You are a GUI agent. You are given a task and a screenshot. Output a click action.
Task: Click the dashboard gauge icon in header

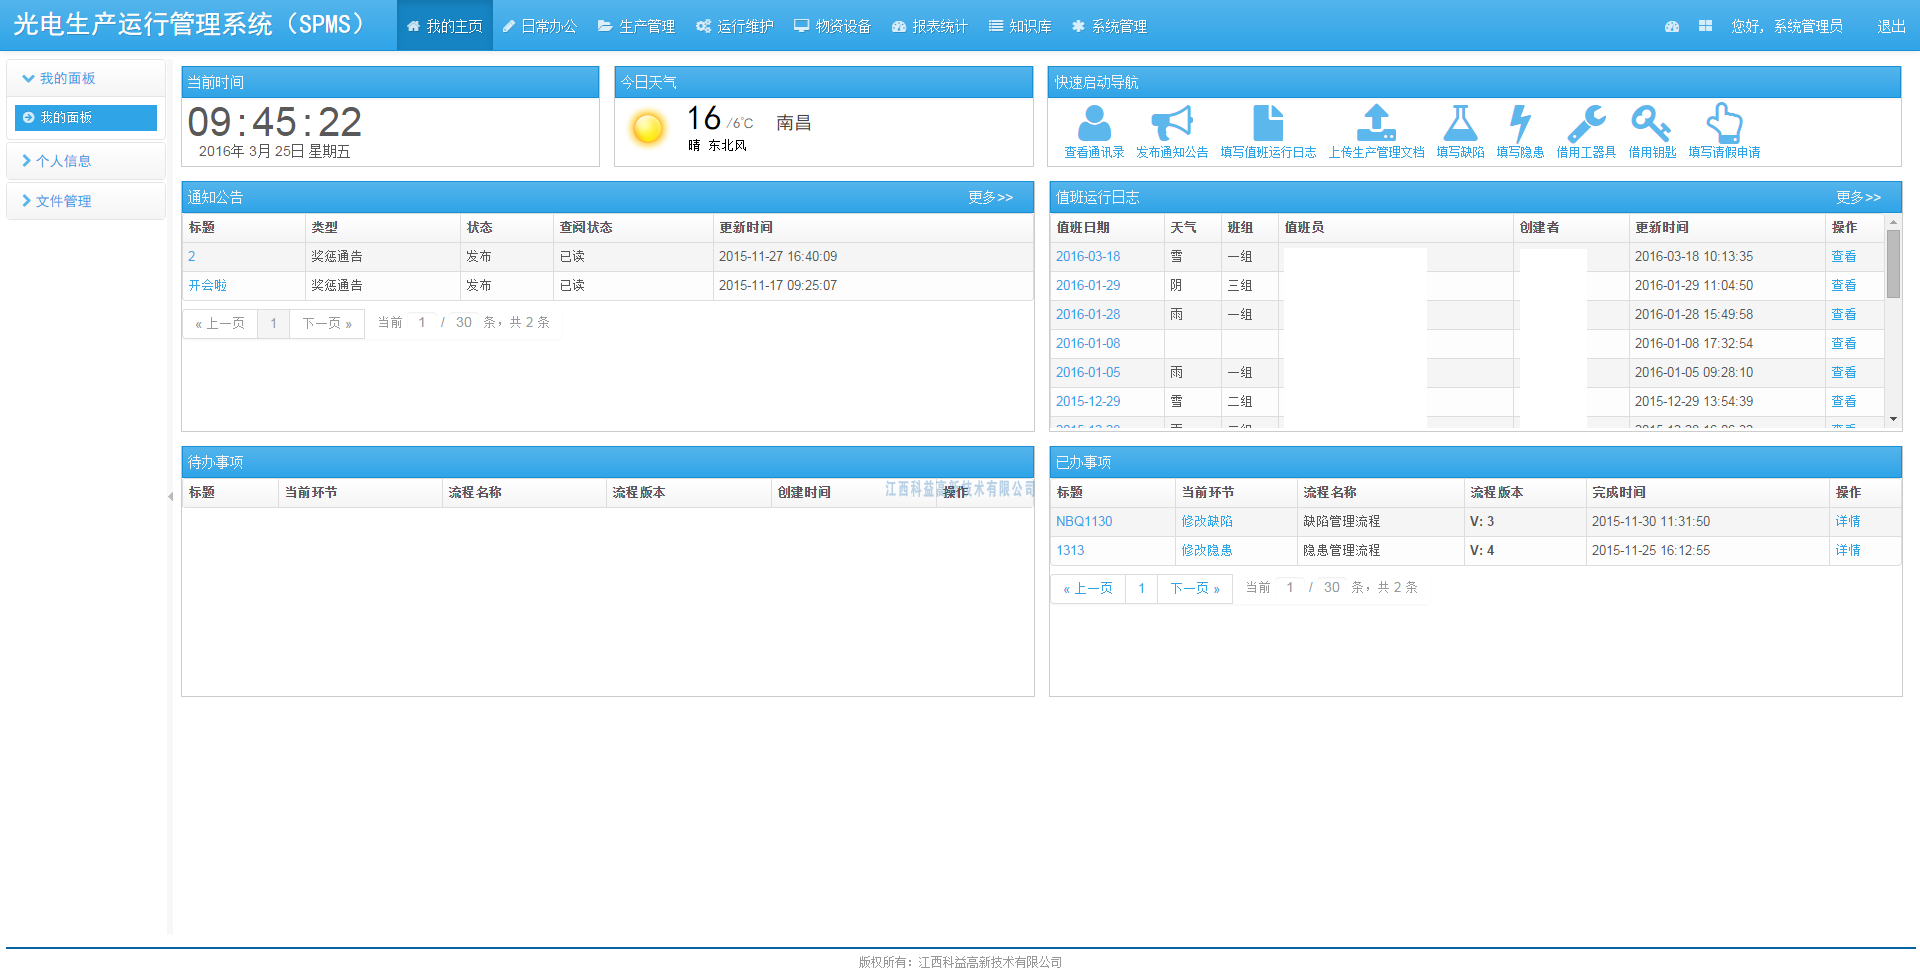1672,26
